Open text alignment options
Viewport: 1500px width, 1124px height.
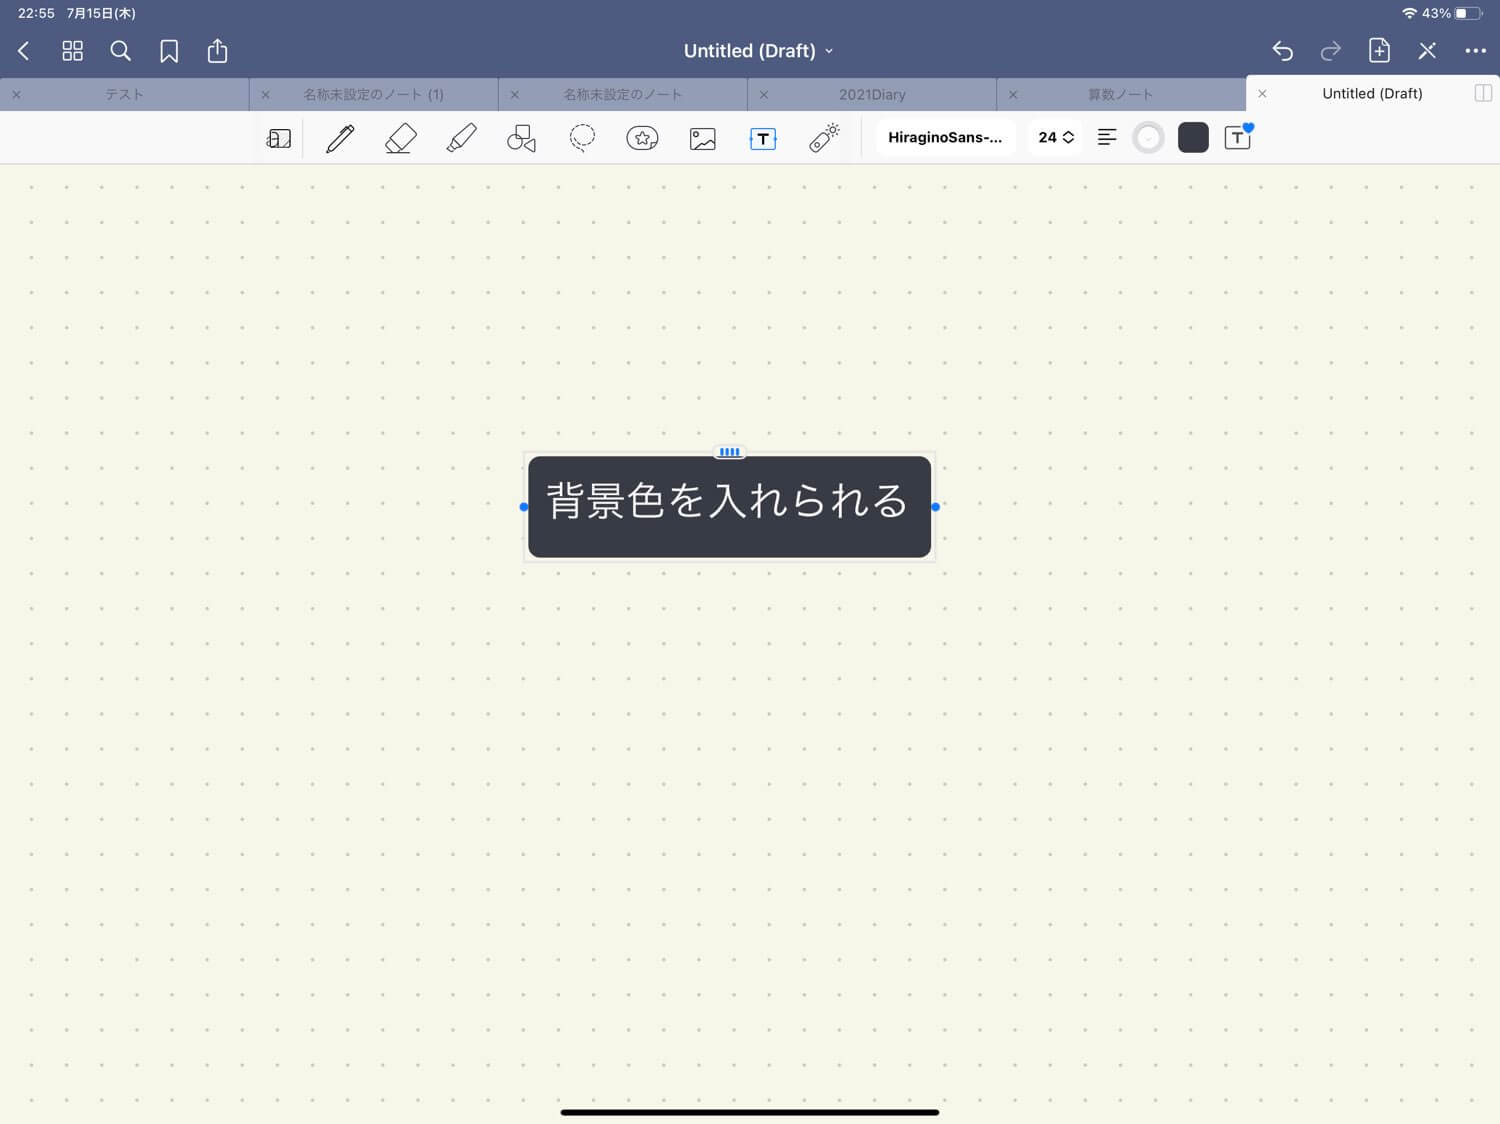coord(1107,138)
